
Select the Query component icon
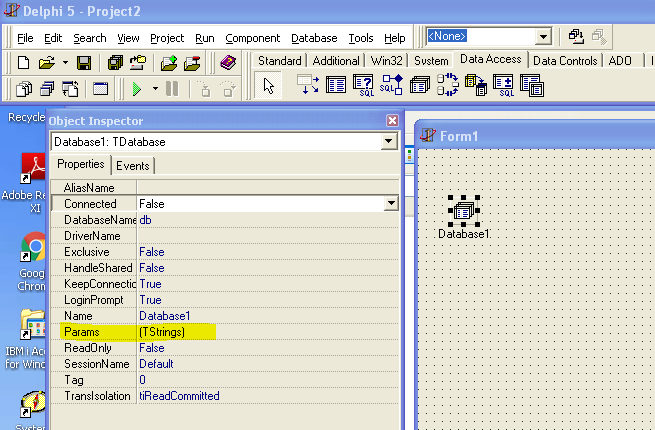(x=363, y=85)
